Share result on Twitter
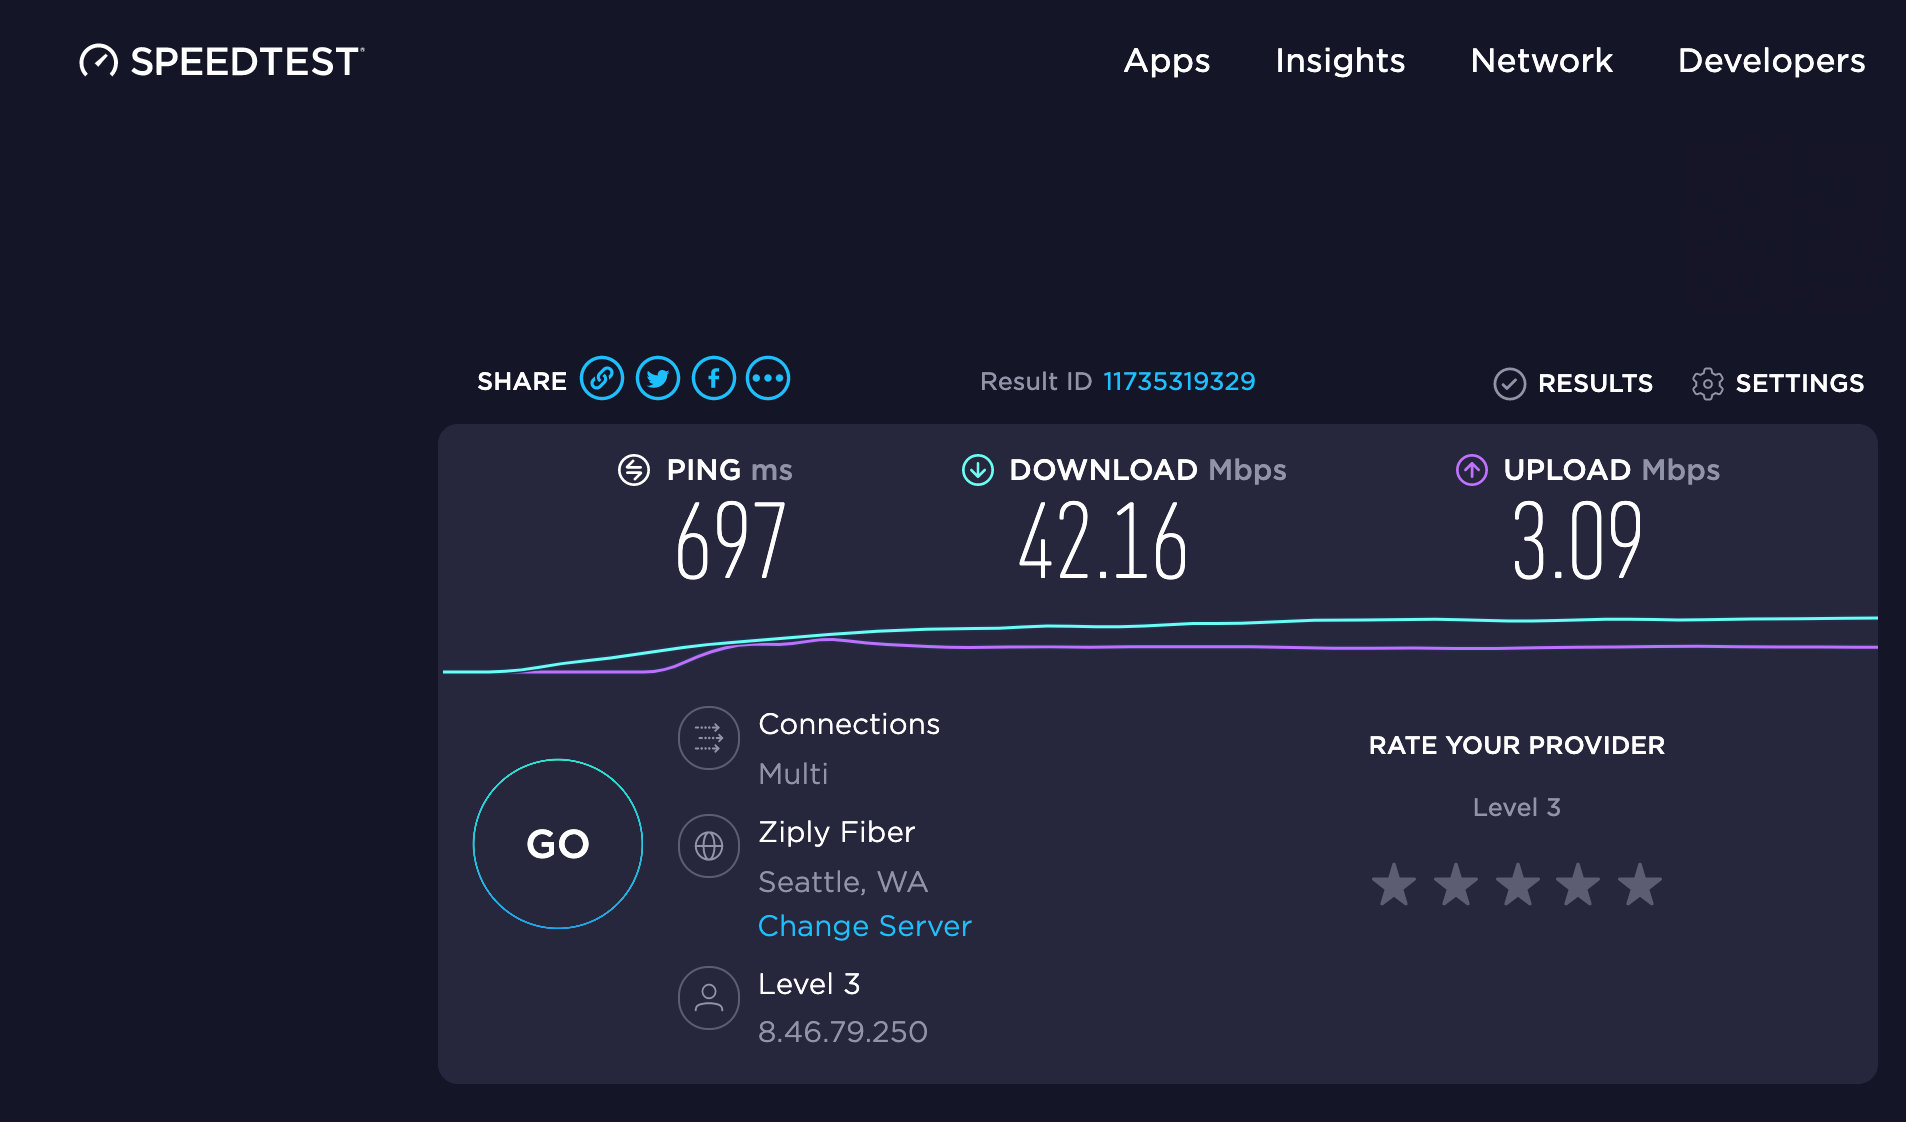 tap(658, 379)
